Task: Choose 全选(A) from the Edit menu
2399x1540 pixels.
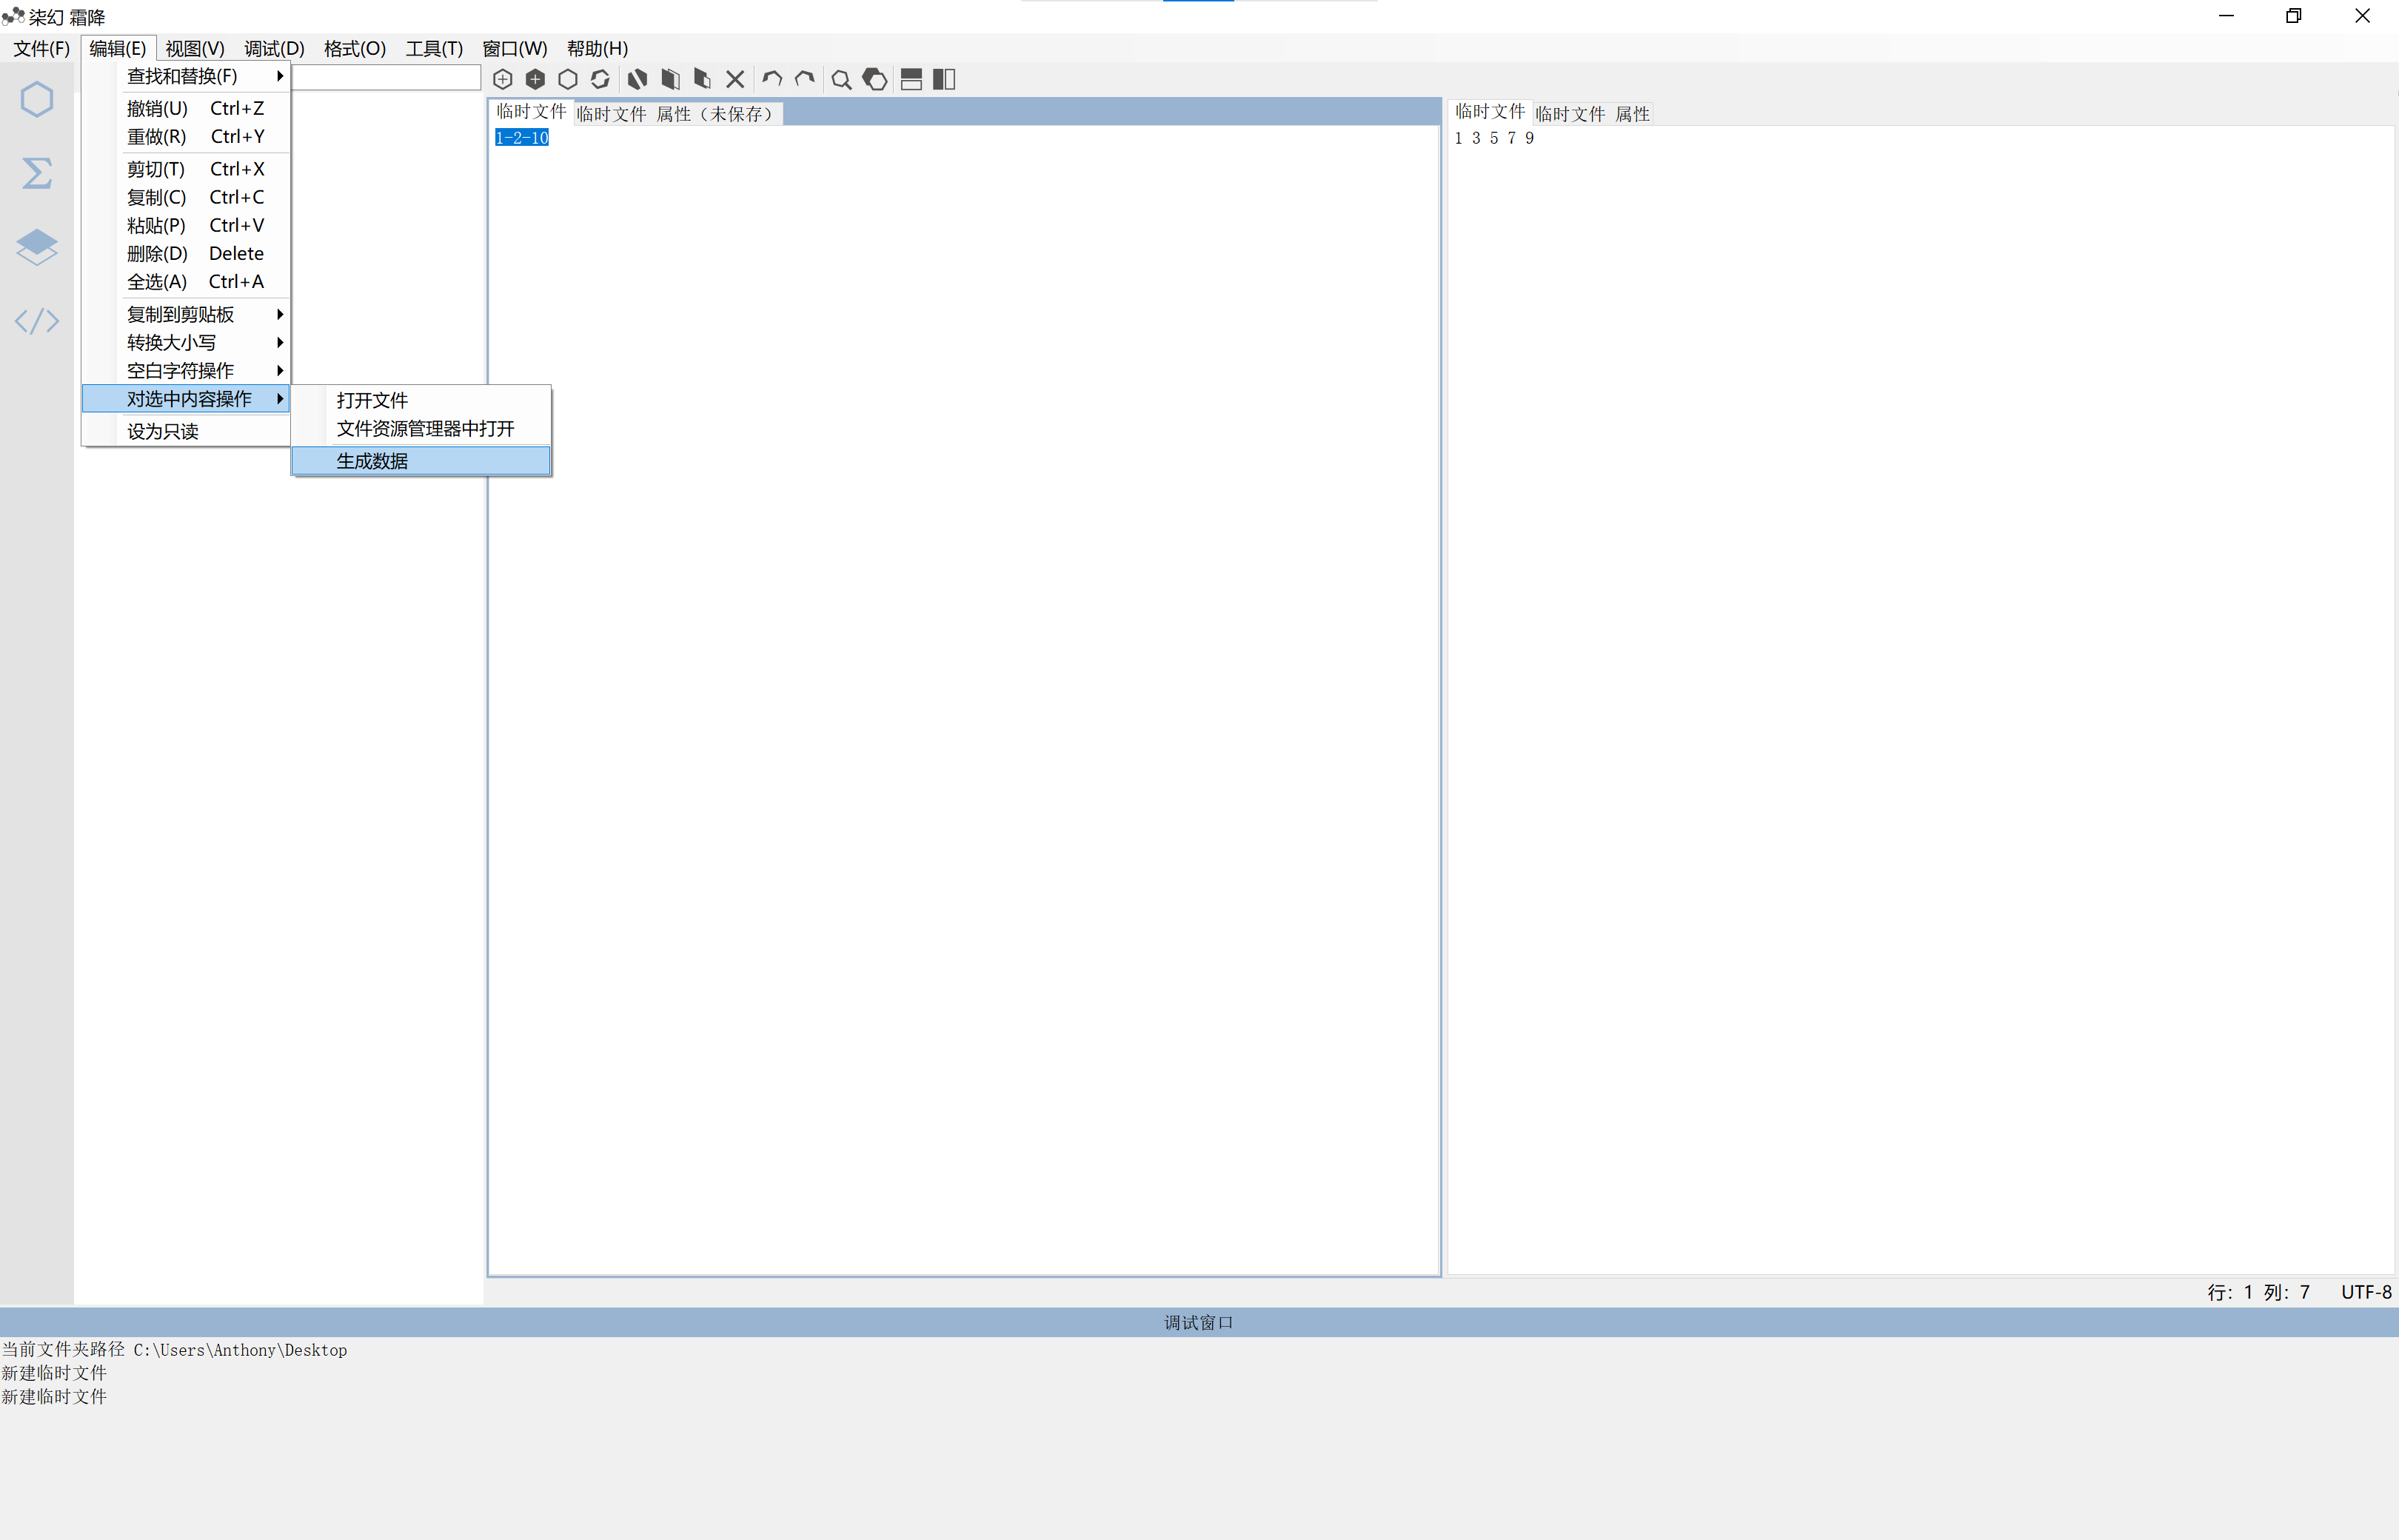Action: 186,281
